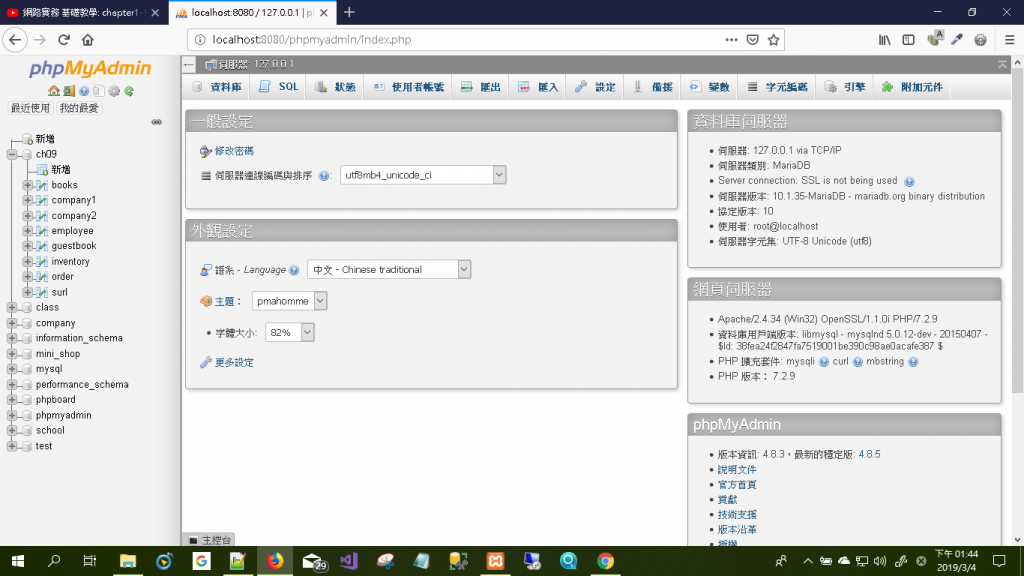Viewport: 1024px width, 576px height.
Task: Select the information_schema database
Action: [x=79, y=338]
